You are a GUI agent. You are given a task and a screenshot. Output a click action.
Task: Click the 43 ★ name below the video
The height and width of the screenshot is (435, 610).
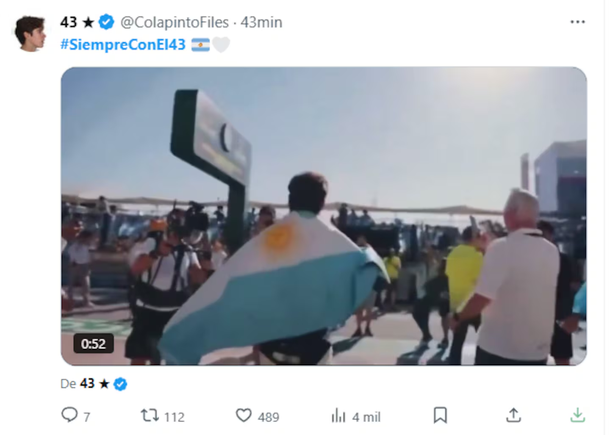point(93,383)
